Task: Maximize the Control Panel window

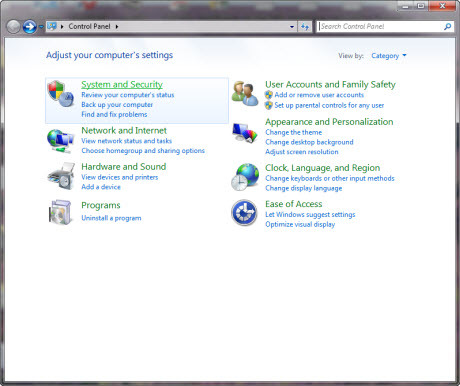Action: pos(421,6)
